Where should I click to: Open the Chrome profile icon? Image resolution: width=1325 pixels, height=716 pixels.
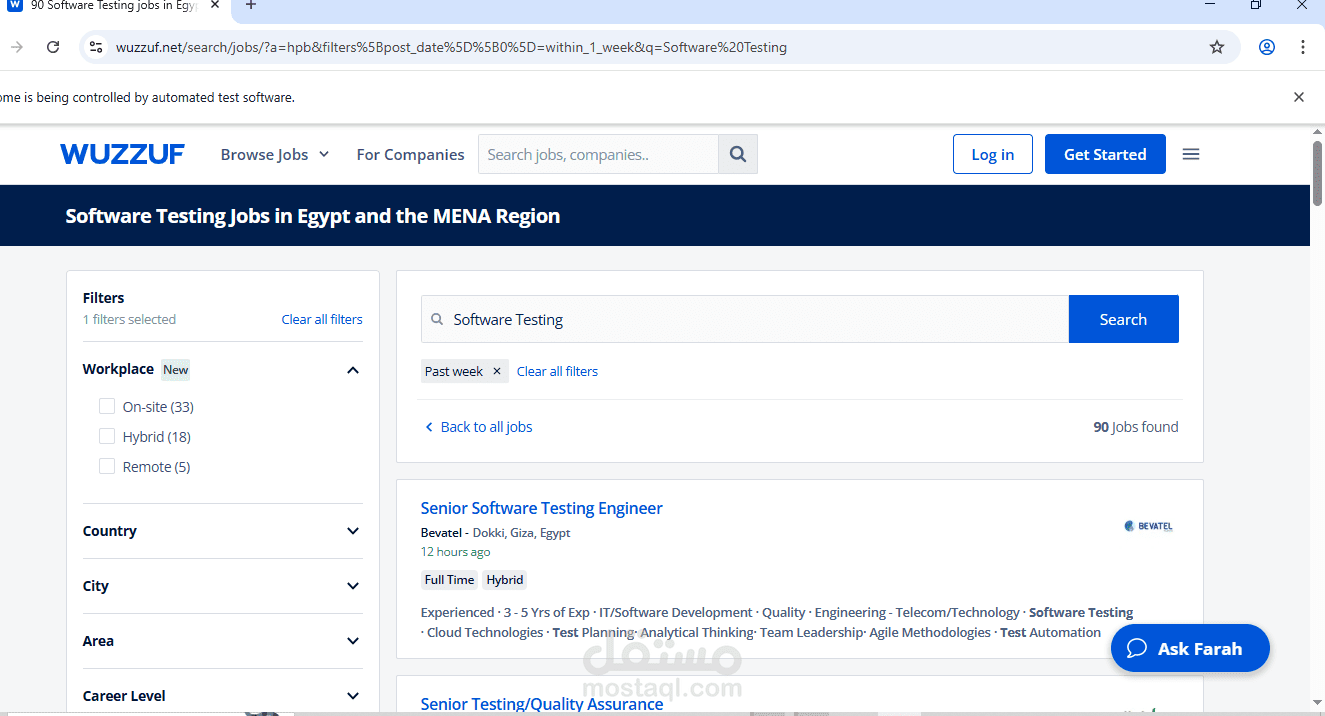(x=1267, y=47)
